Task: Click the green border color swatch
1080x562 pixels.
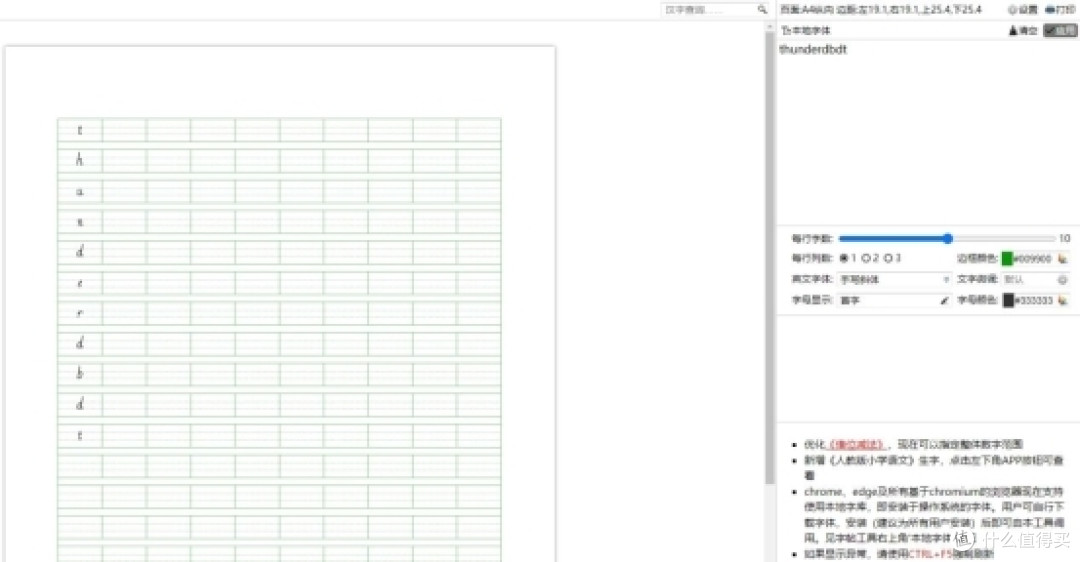Action: point(1007,259)
